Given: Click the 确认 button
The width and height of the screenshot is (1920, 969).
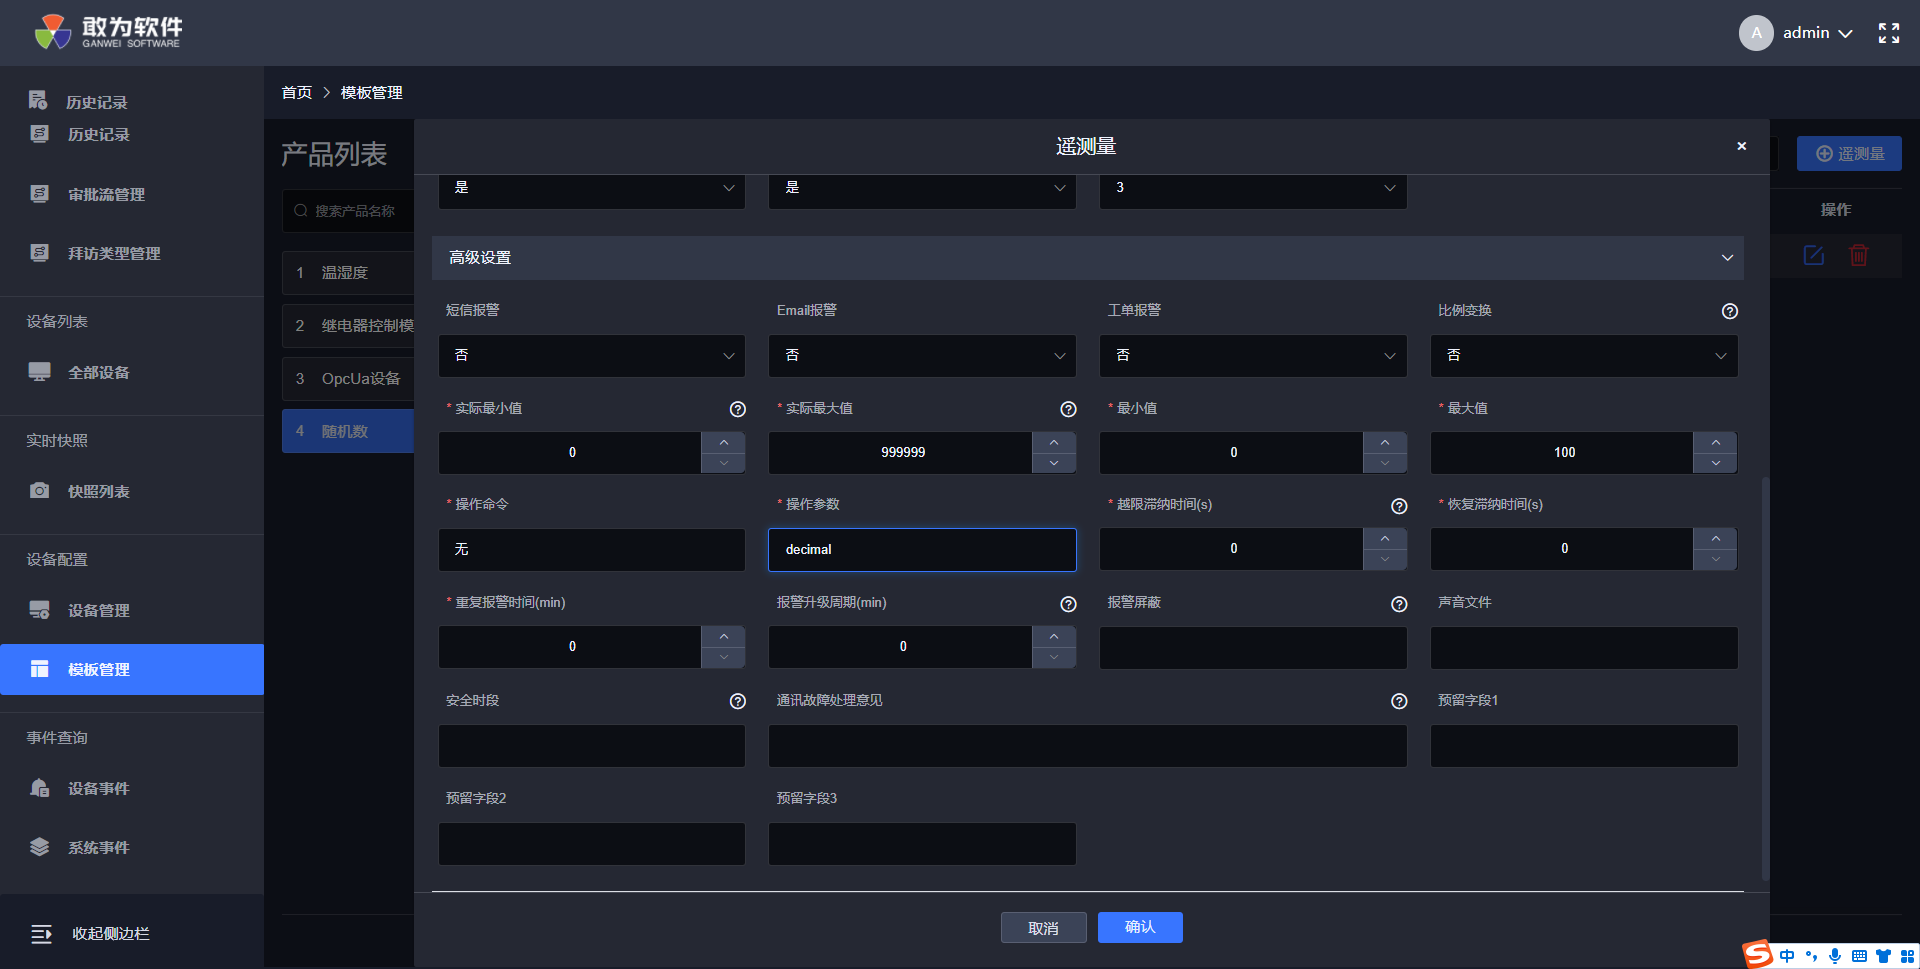Looking at the screenshot, I should 1139,927.
